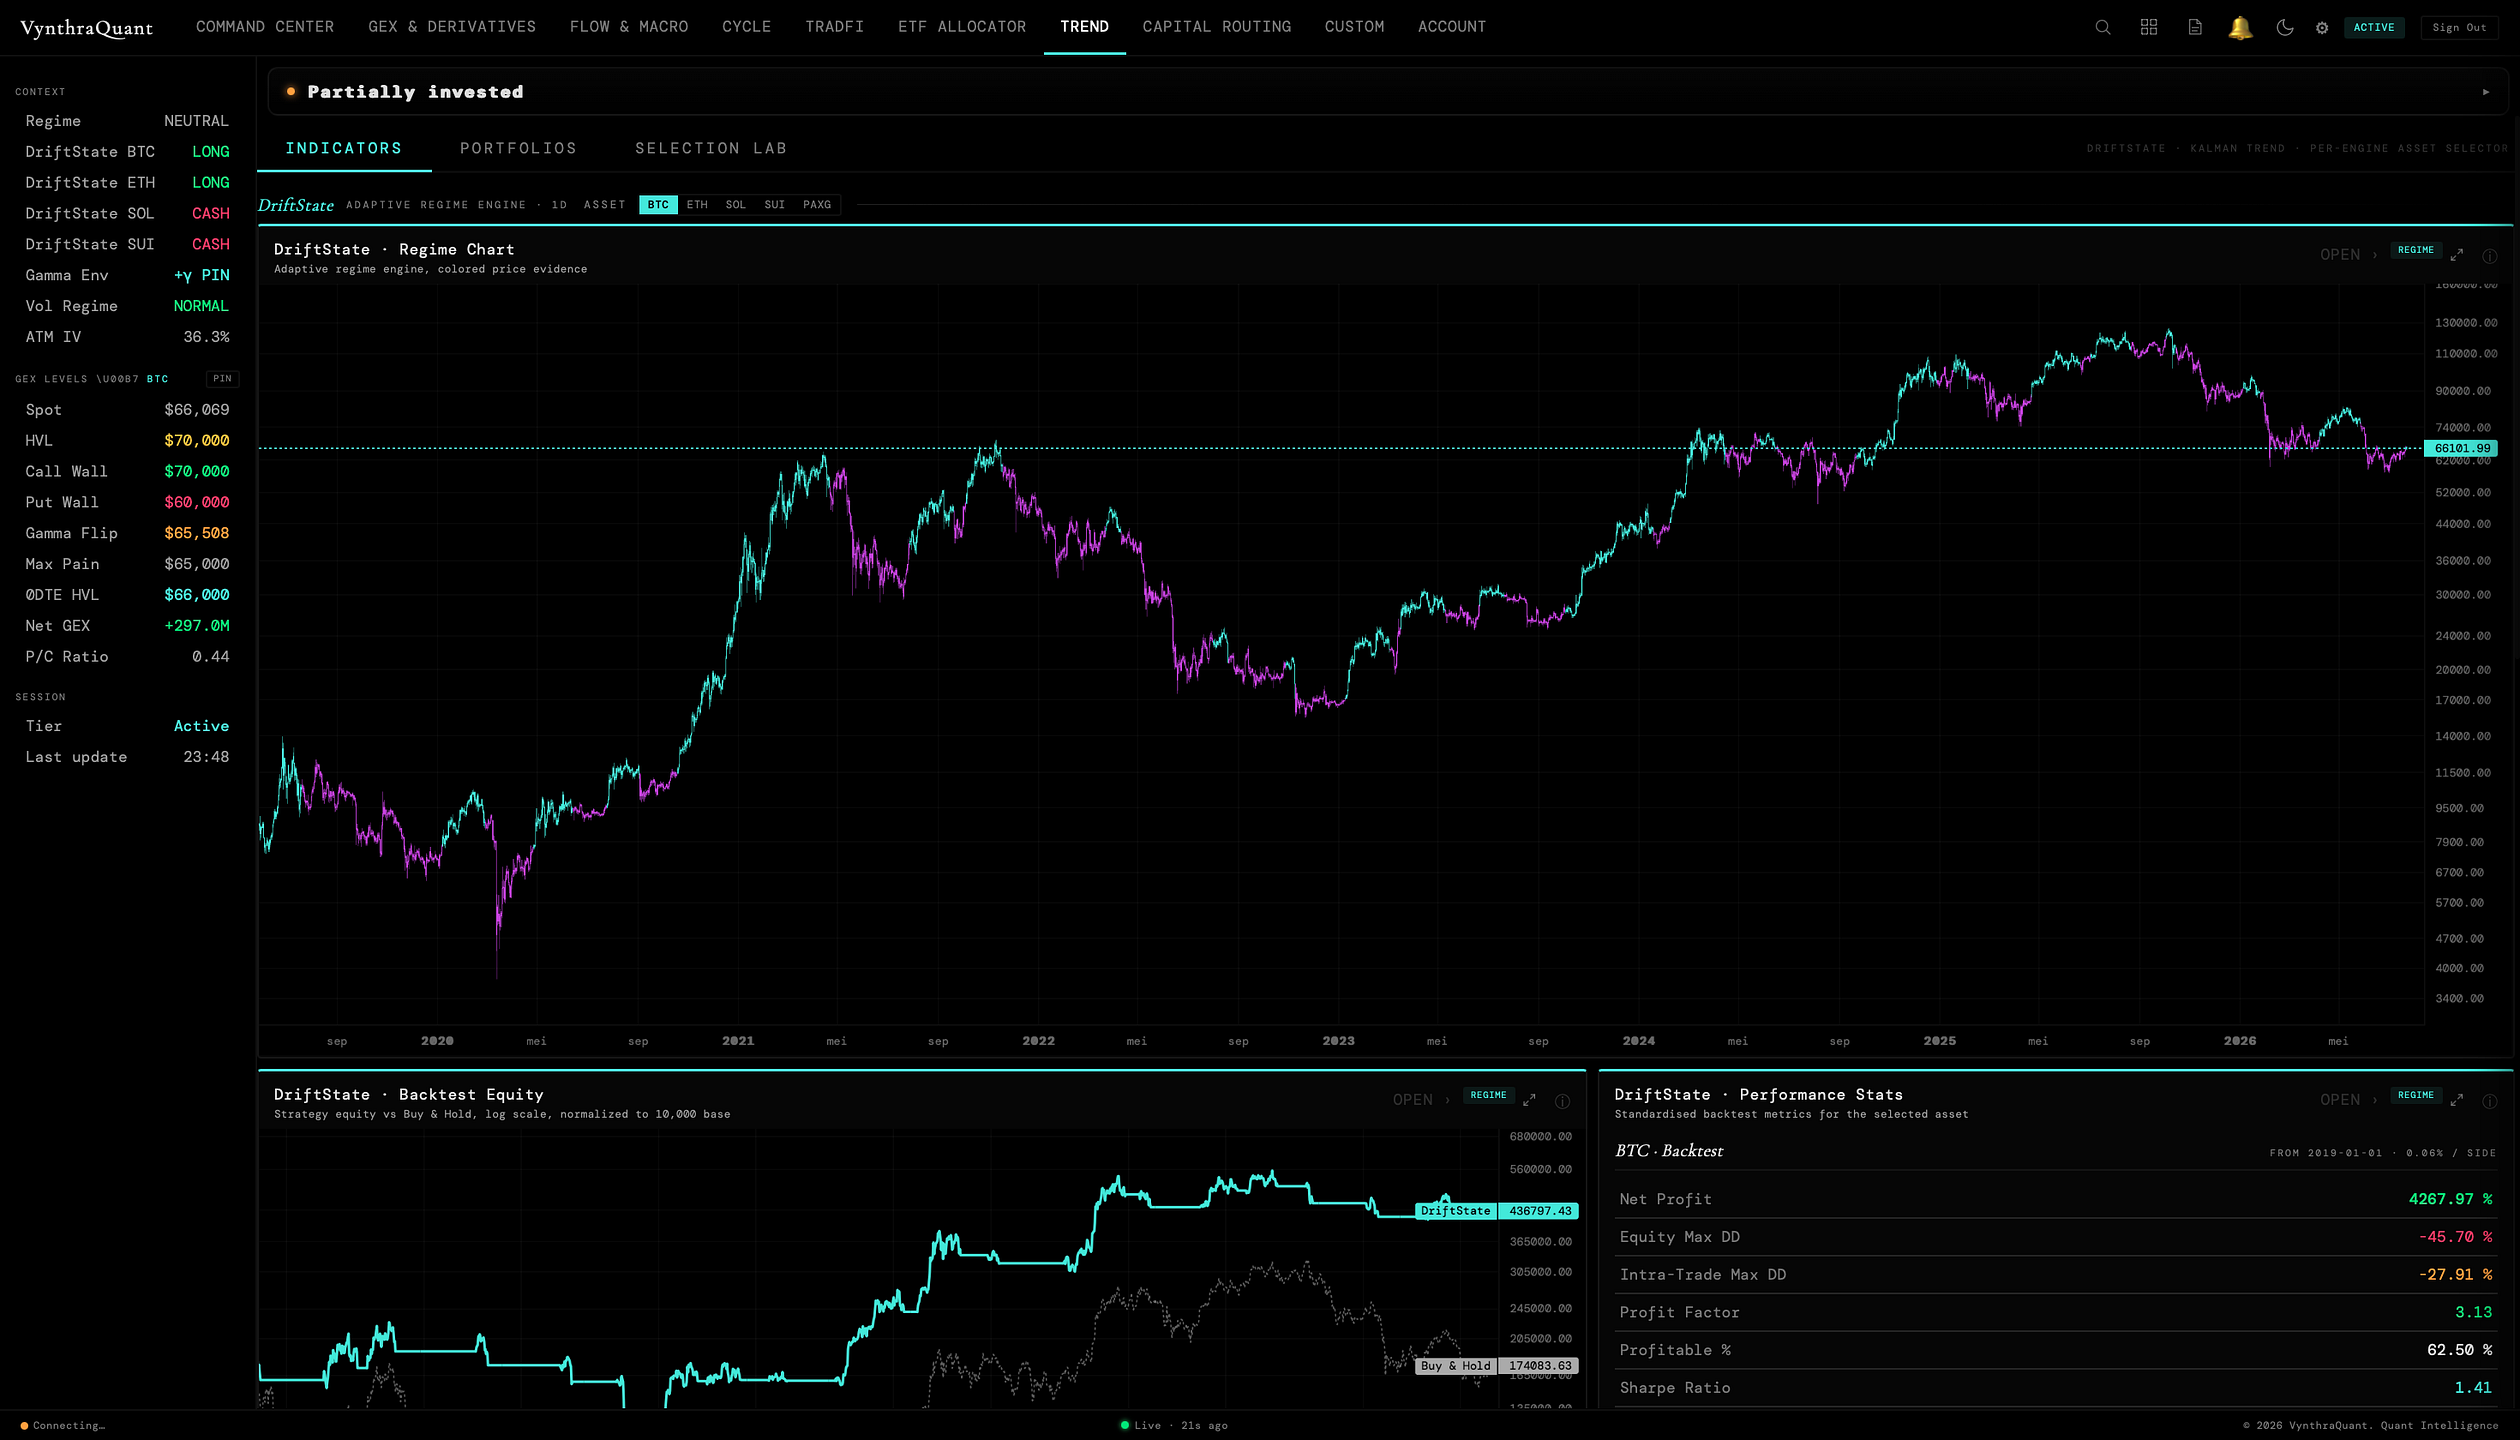
Task: Toggle dark mode moon icon
Action: pyautogui.click(x=2284, y=27)
